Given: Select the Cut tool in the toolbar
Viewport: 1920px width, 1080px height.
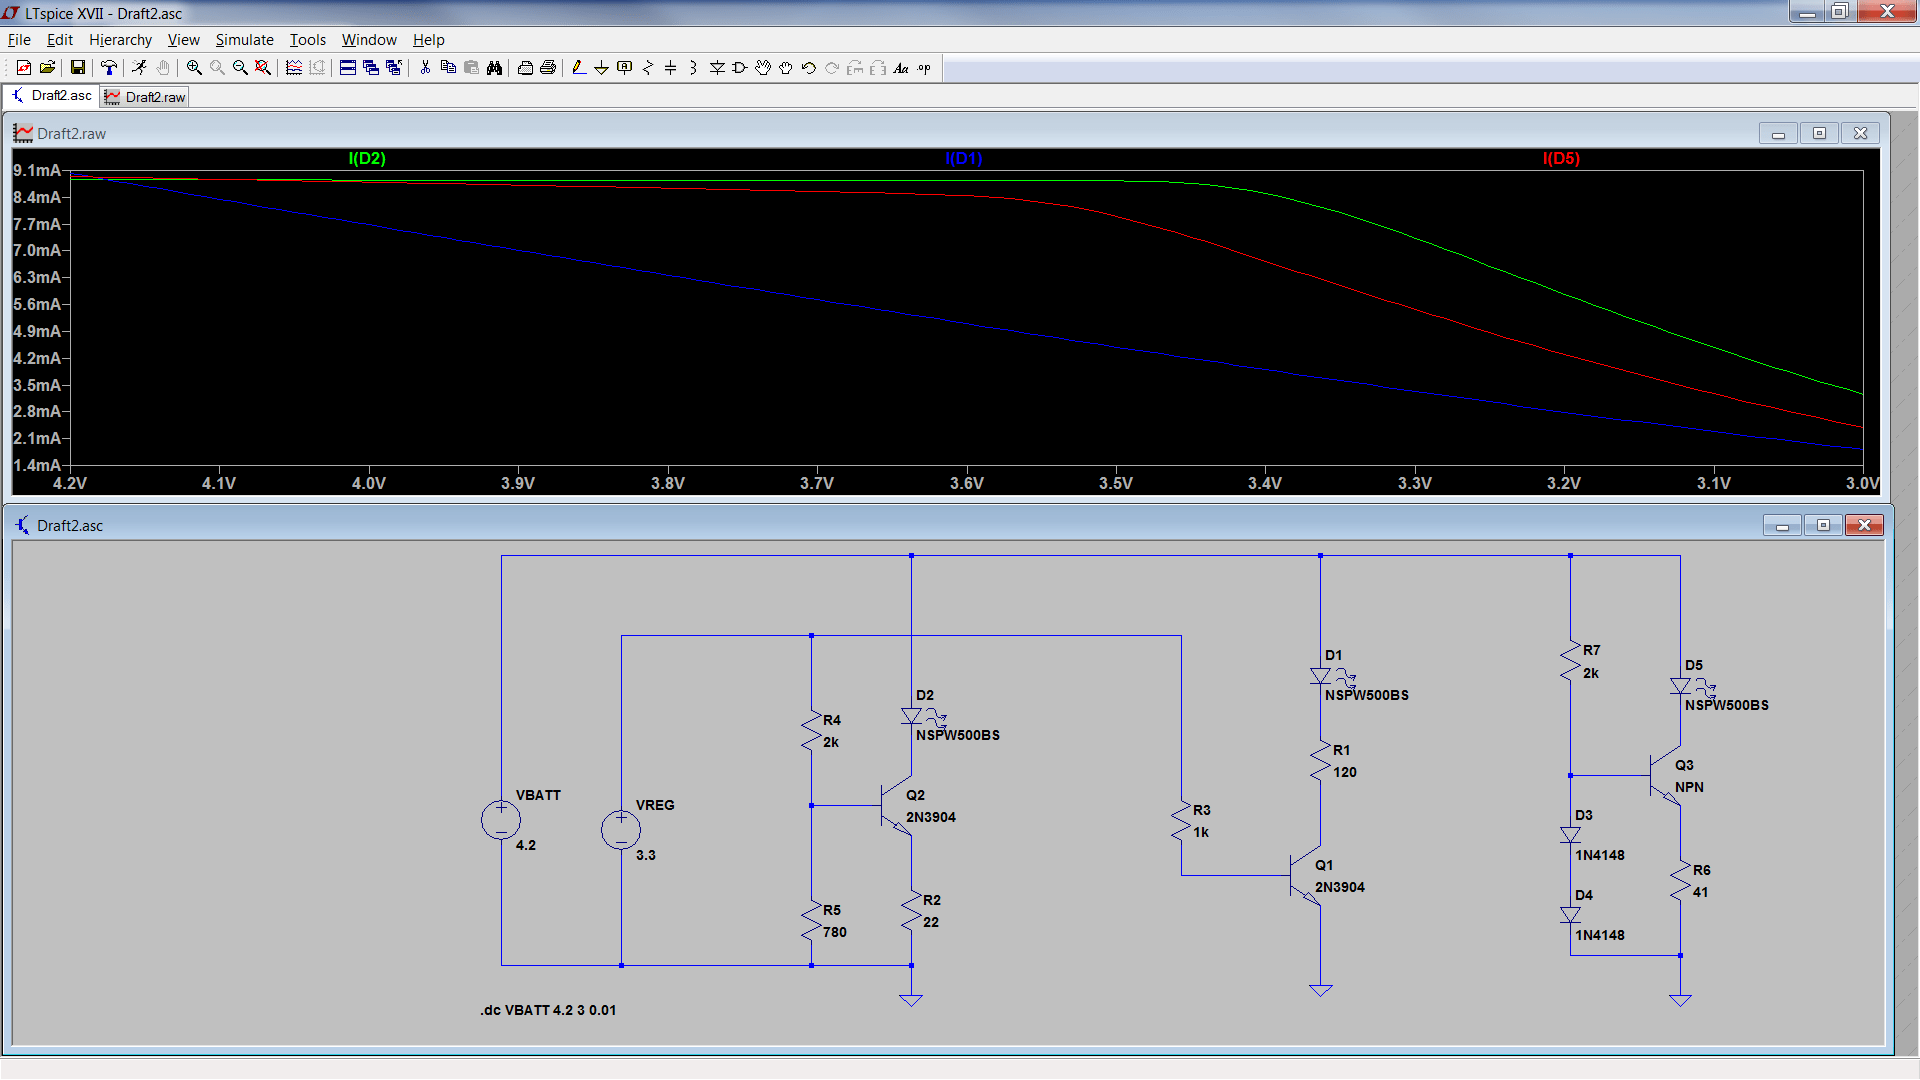Looking at the screenshot, I should tap(423, 68).
